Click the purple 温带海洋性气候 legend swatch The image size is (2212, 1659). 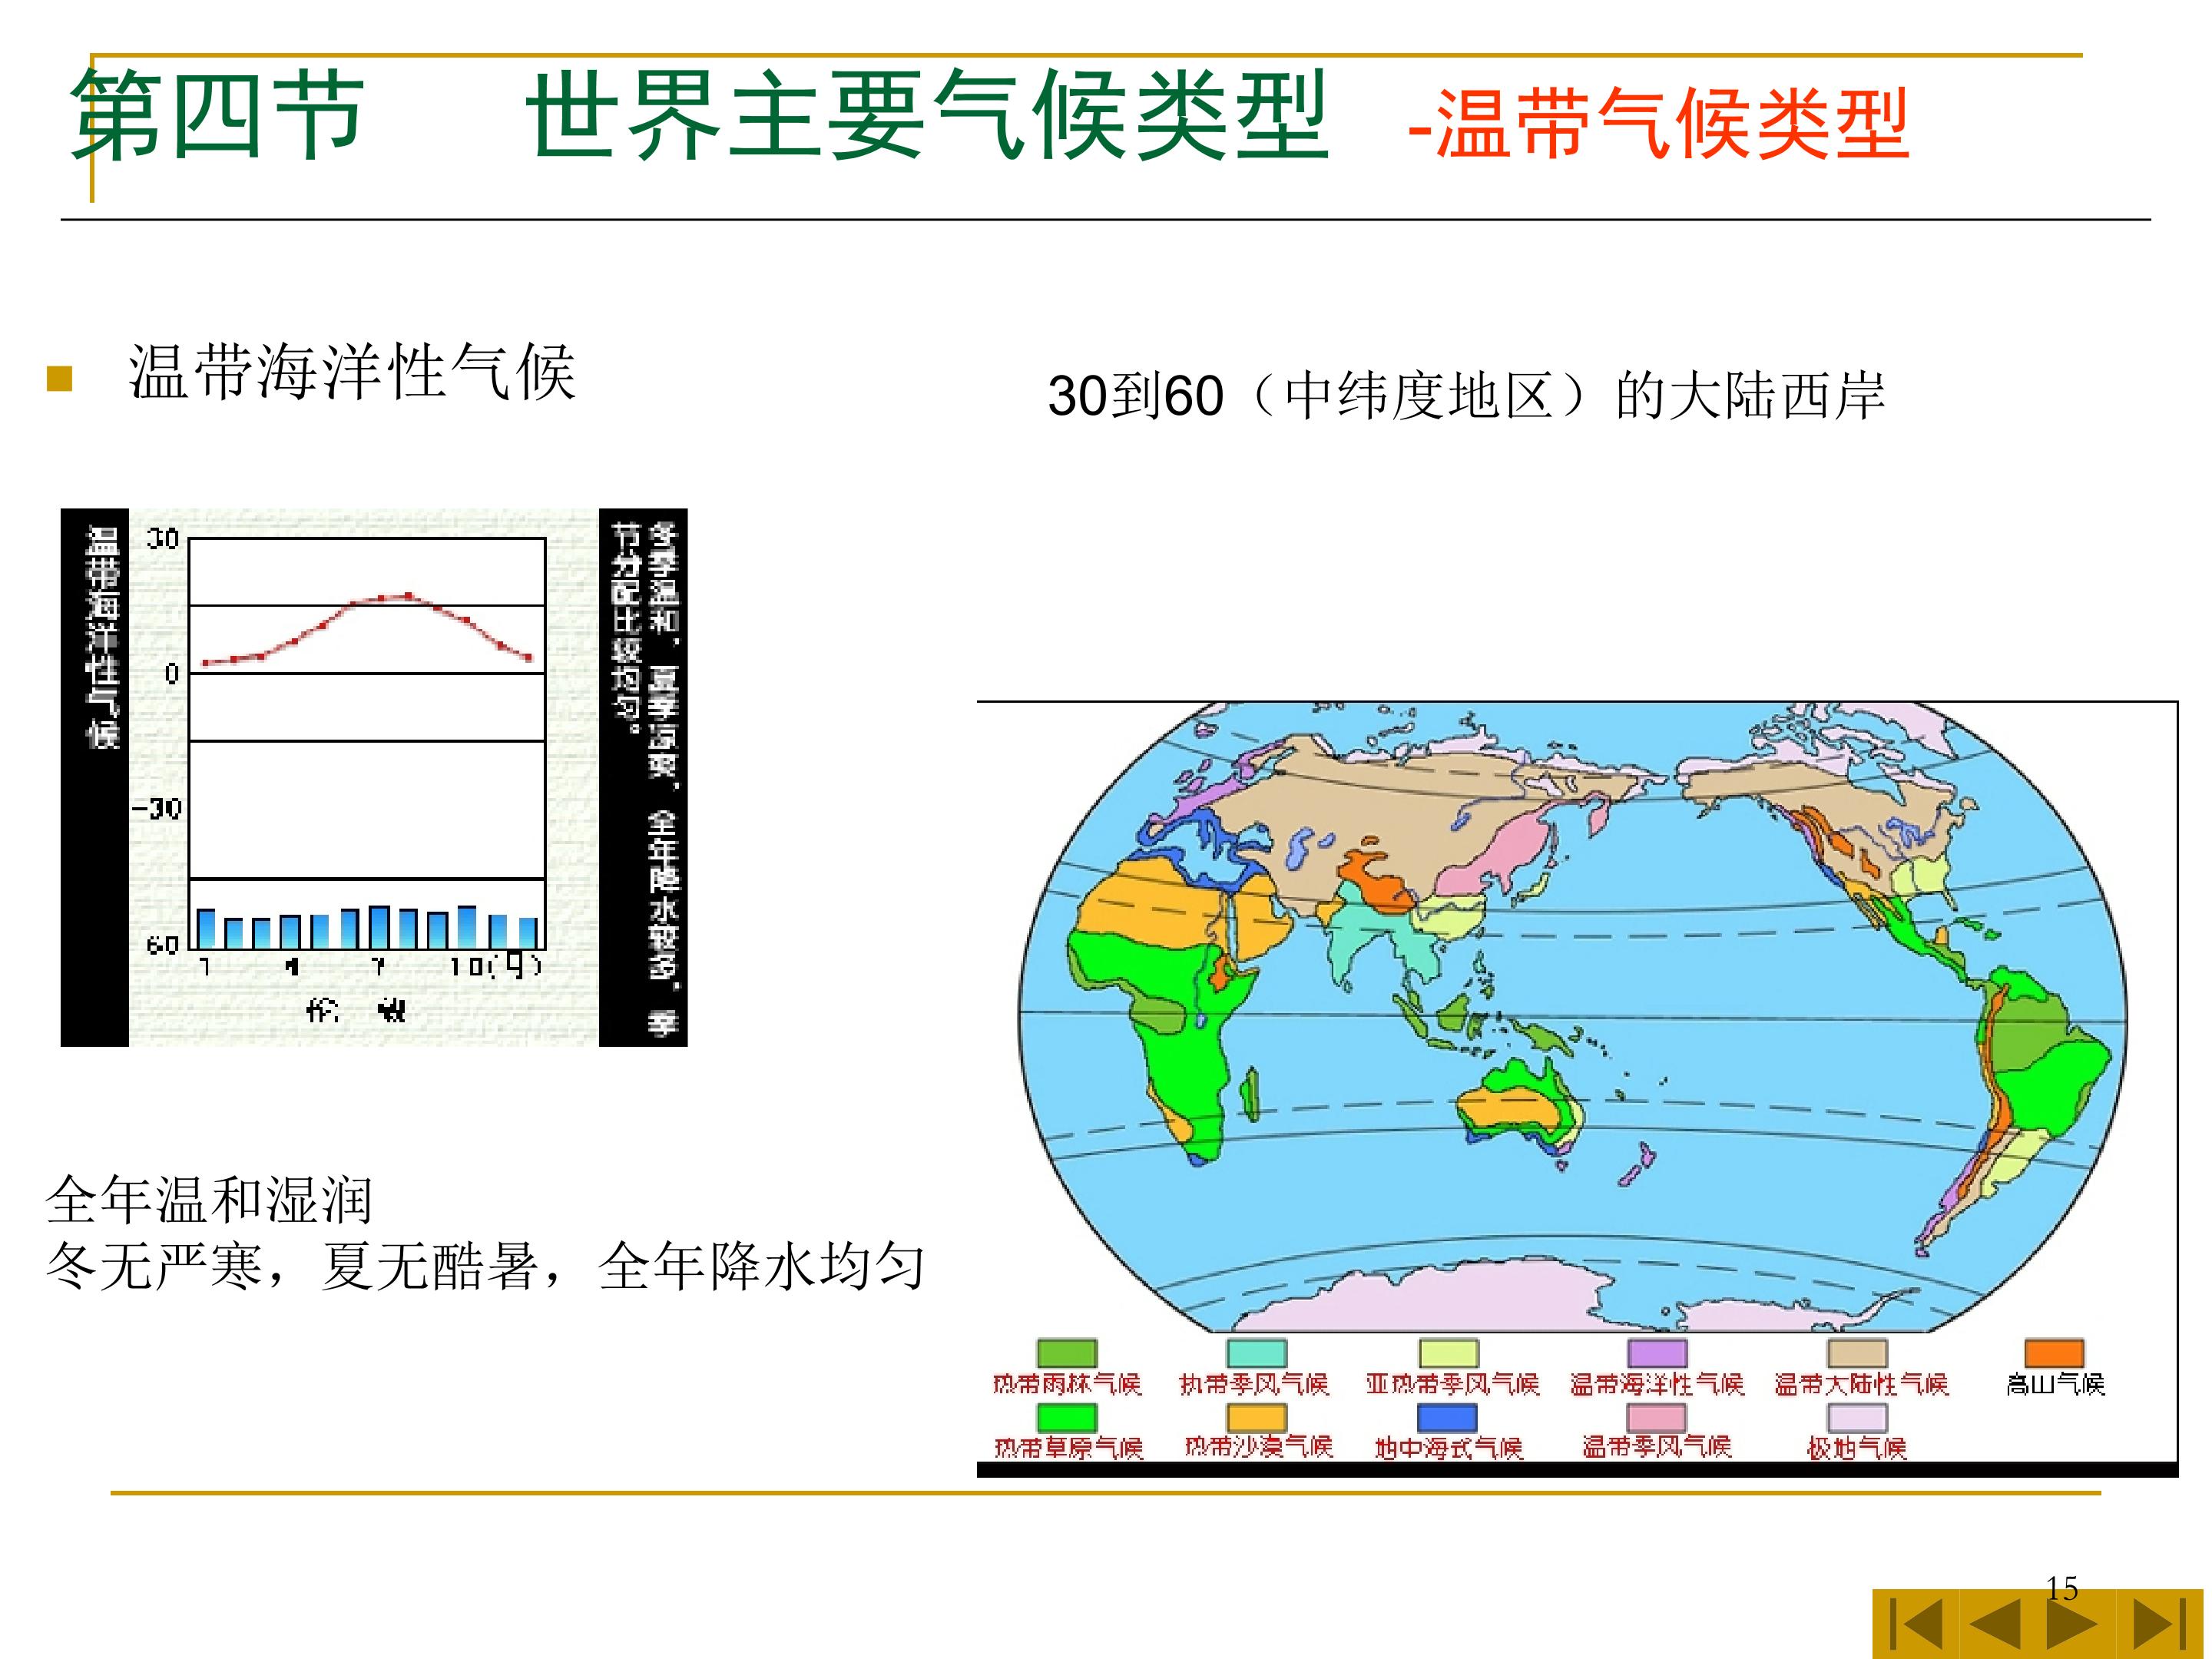(x=1657, y=1353)
